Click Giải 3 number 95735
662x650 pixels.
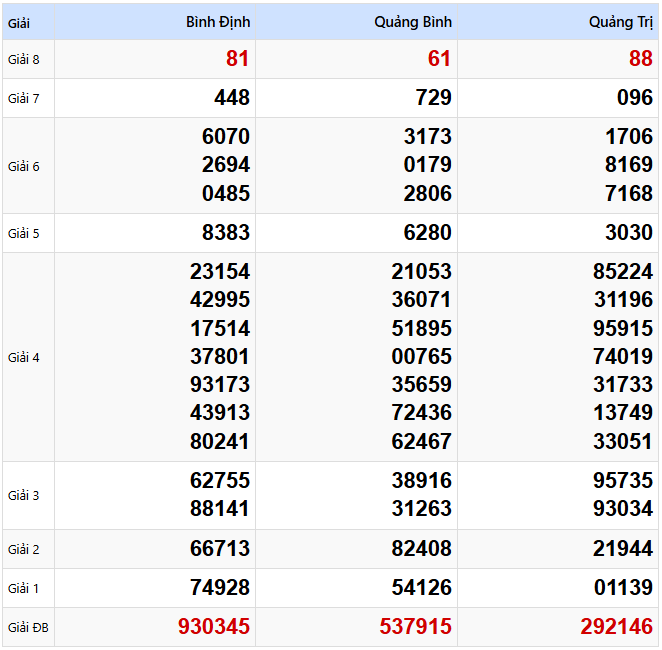(x=622, y=480)
